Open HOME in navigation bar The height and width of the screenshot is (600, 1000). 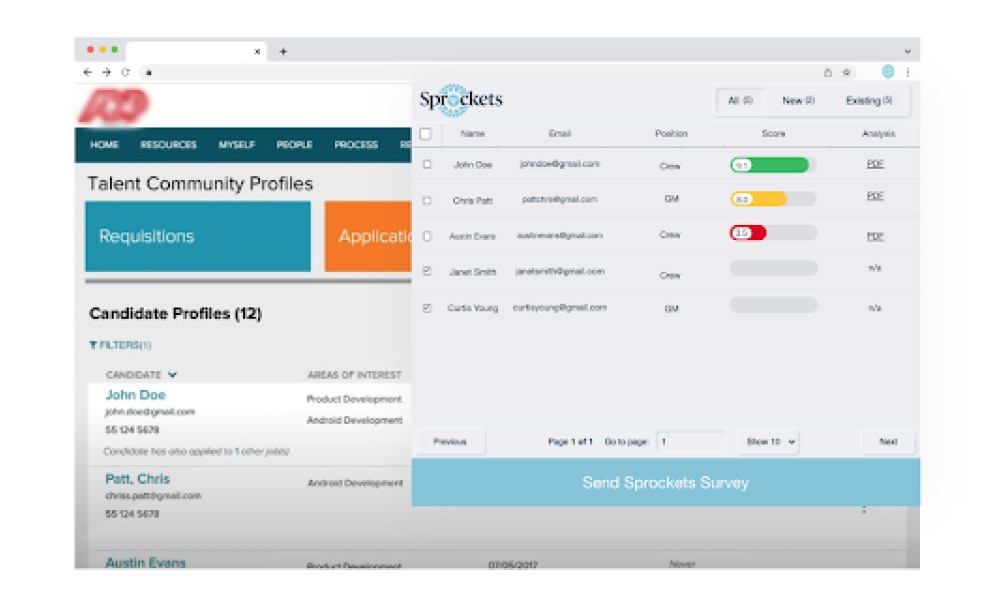tap(104, 145)
